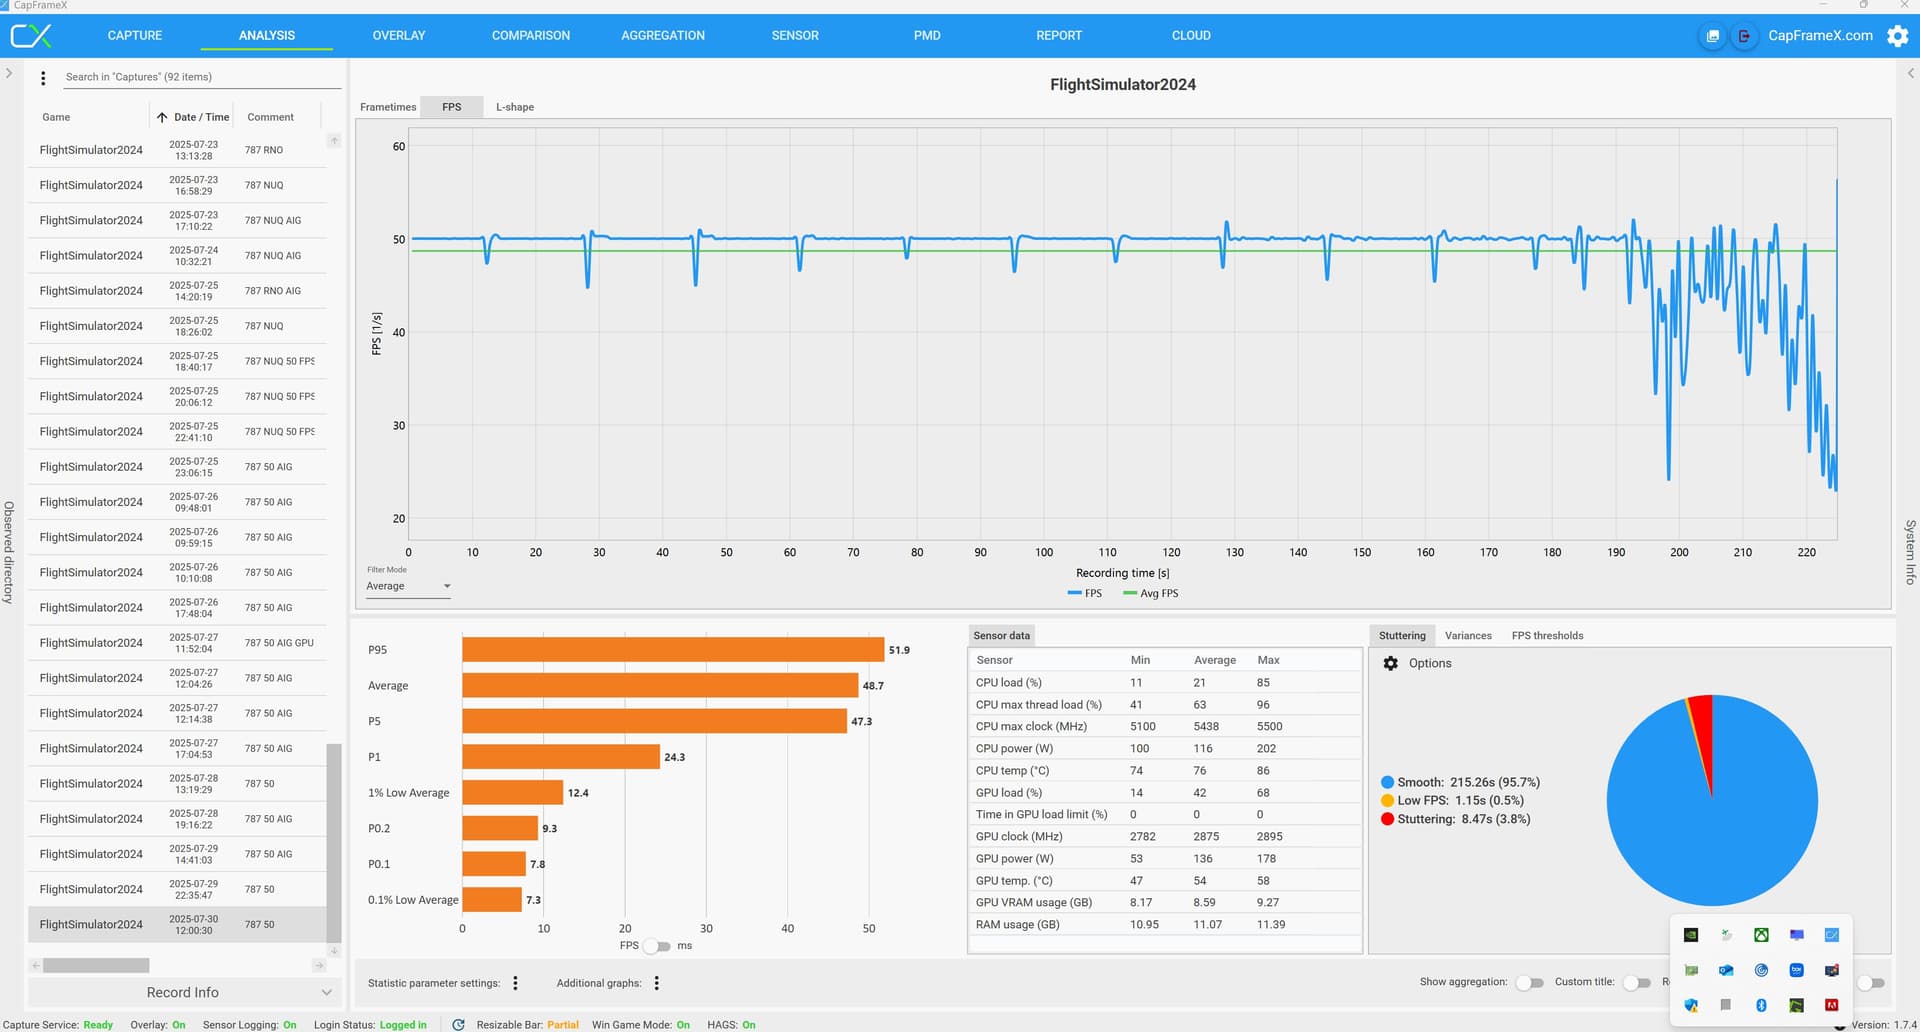Open Statistic parameter settings dots menu
The width and height of the screenshot is (1920, 1032).
515,983
